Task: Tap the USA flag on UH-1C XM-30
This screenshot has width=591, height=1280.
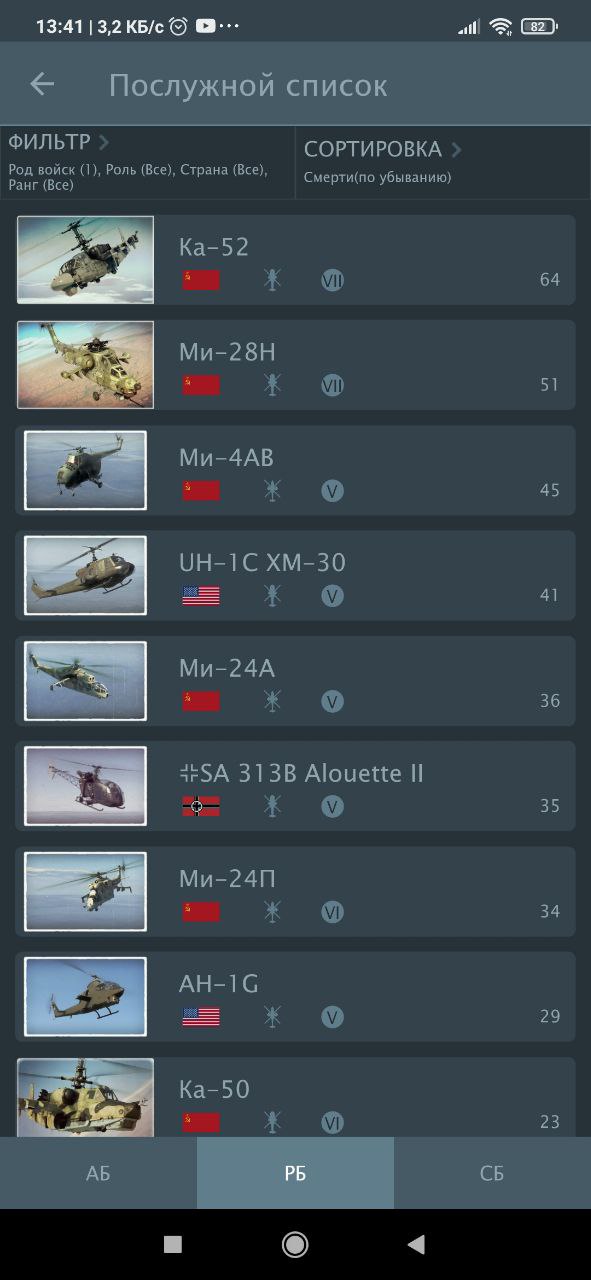Action: coord(201,596)
